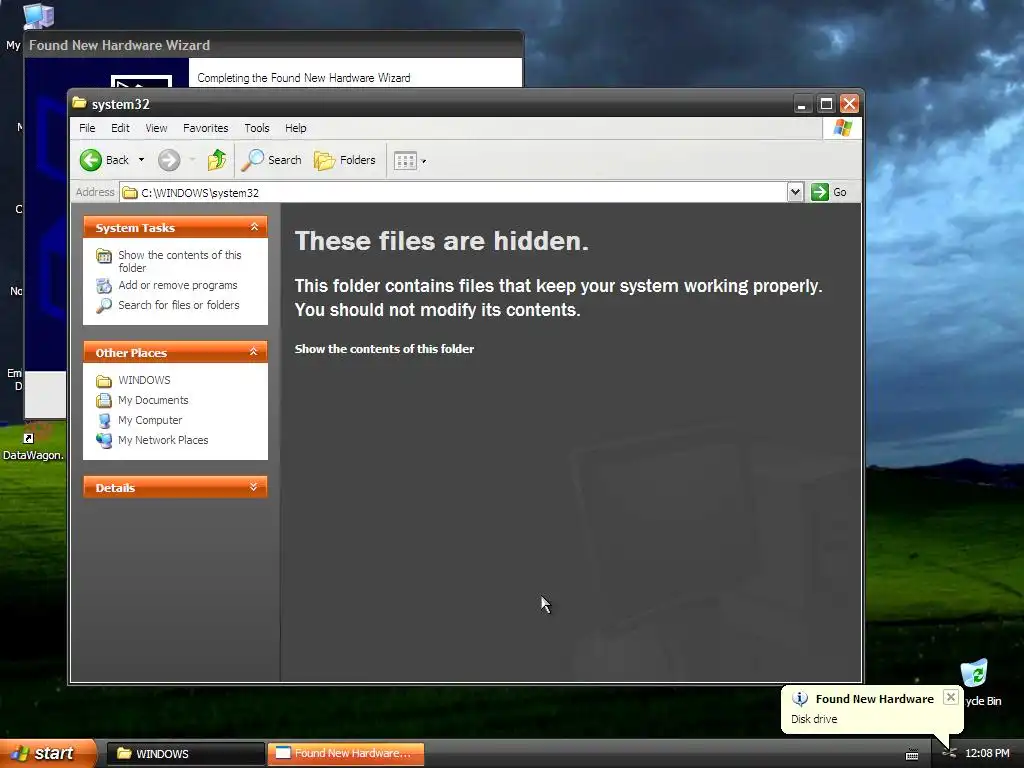This screenshot has height=768, width=1024.
Task: Click the system32 title bar folder icon
Action: point(80,103)
